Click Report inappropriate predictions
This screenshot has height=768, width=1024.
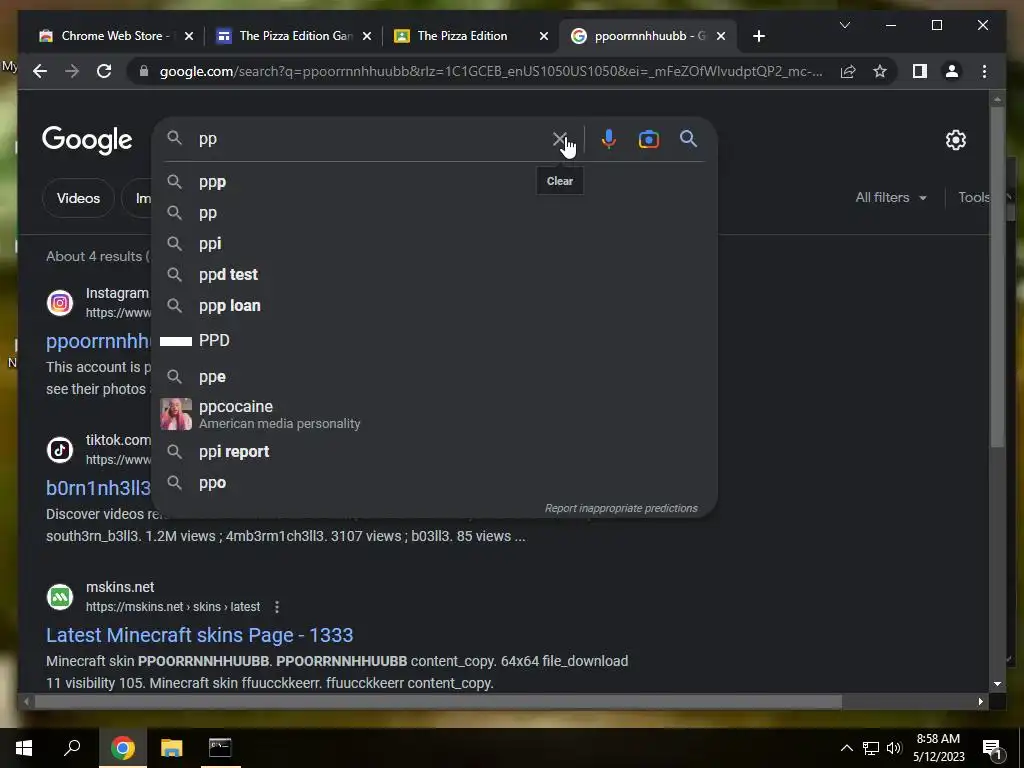[x=621, y=508]
